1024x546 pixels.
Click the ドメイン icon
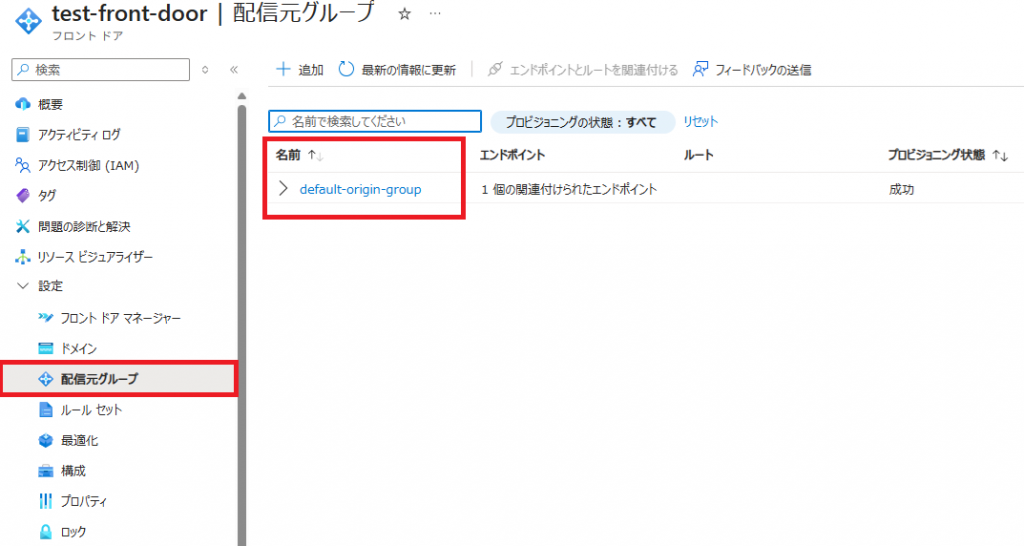(x=46, y=348)
